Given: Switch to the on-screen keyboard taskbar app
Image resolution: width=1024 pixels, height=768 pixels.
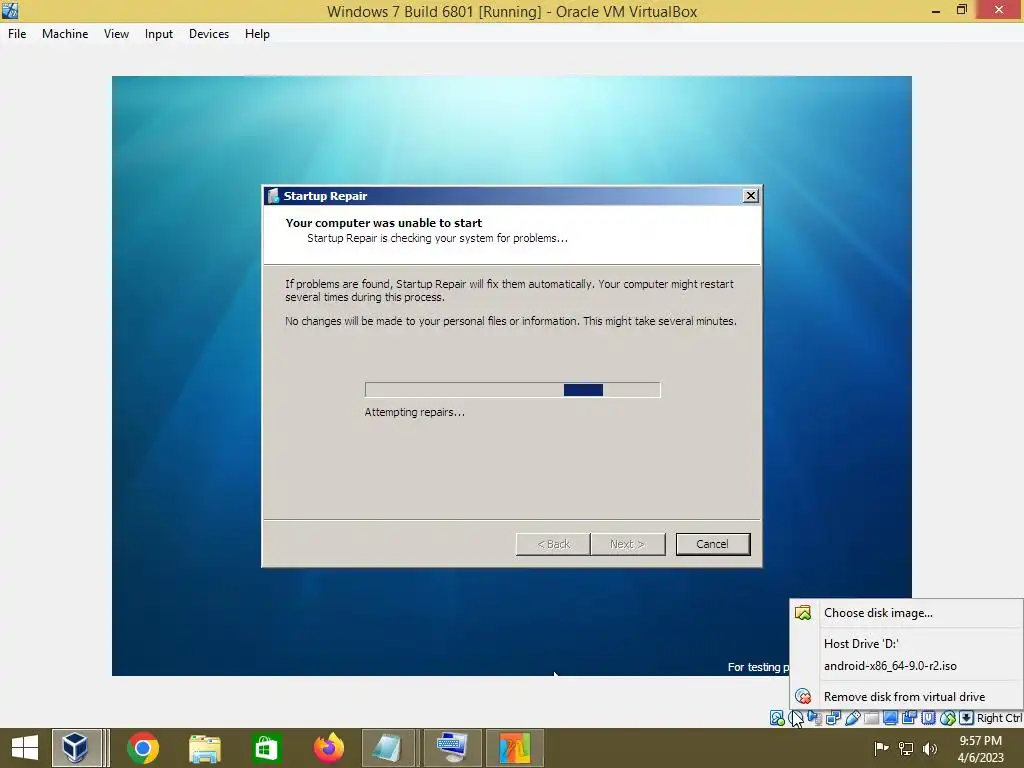Looking at the screenshot, I should [x=452, y=748].
